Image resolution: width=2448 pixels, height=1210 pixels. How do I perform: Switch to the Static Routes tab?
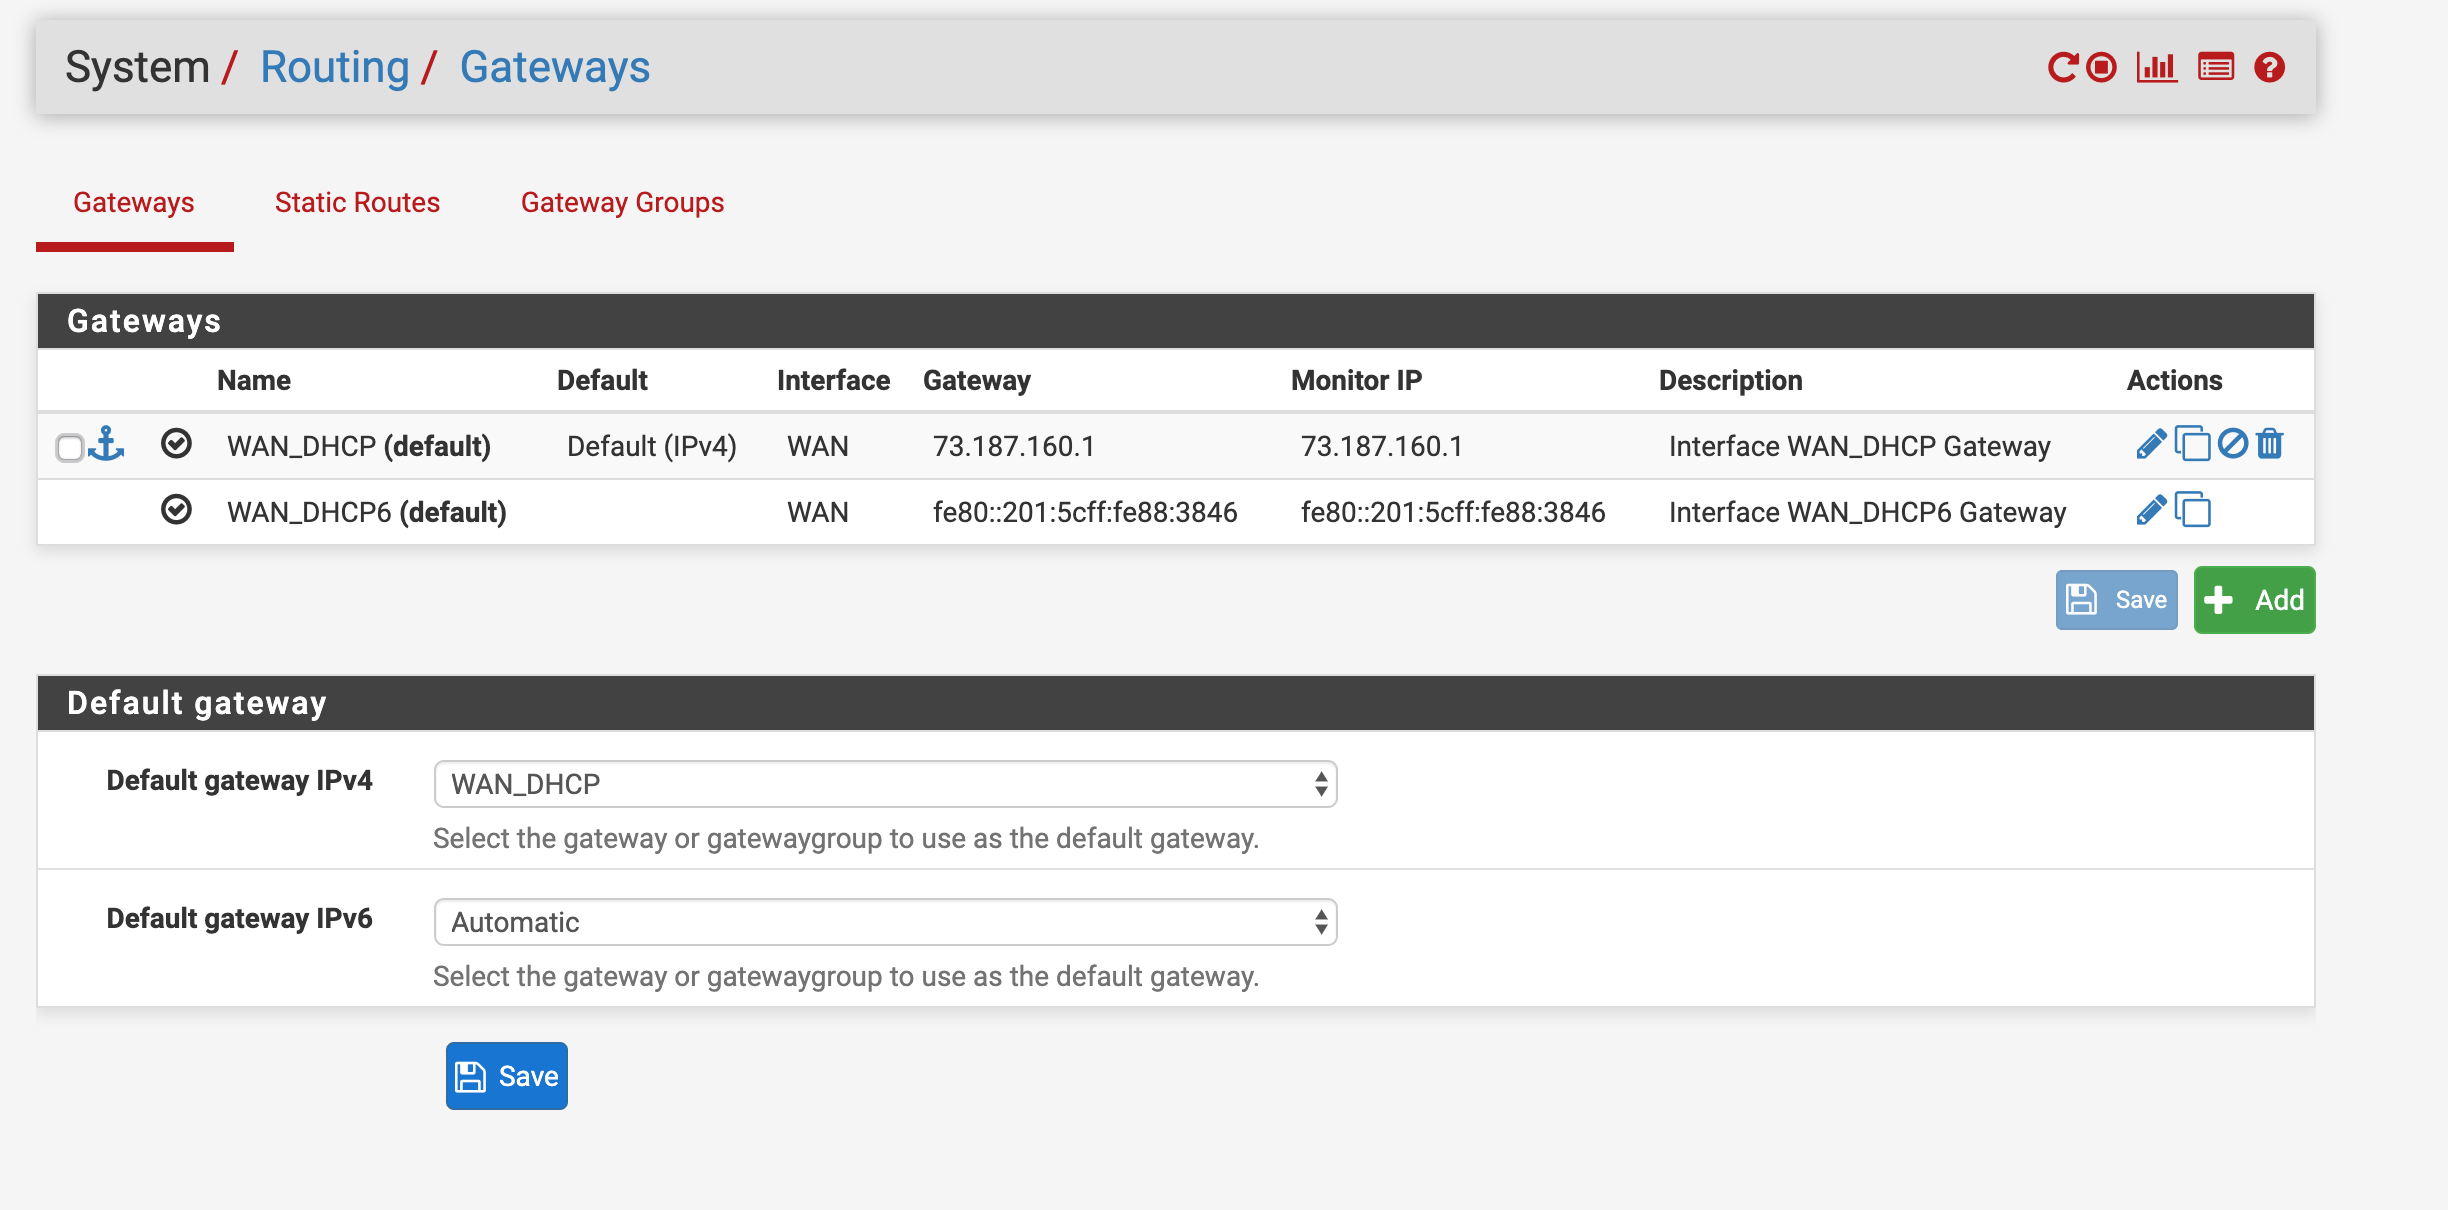click(357, 202)
